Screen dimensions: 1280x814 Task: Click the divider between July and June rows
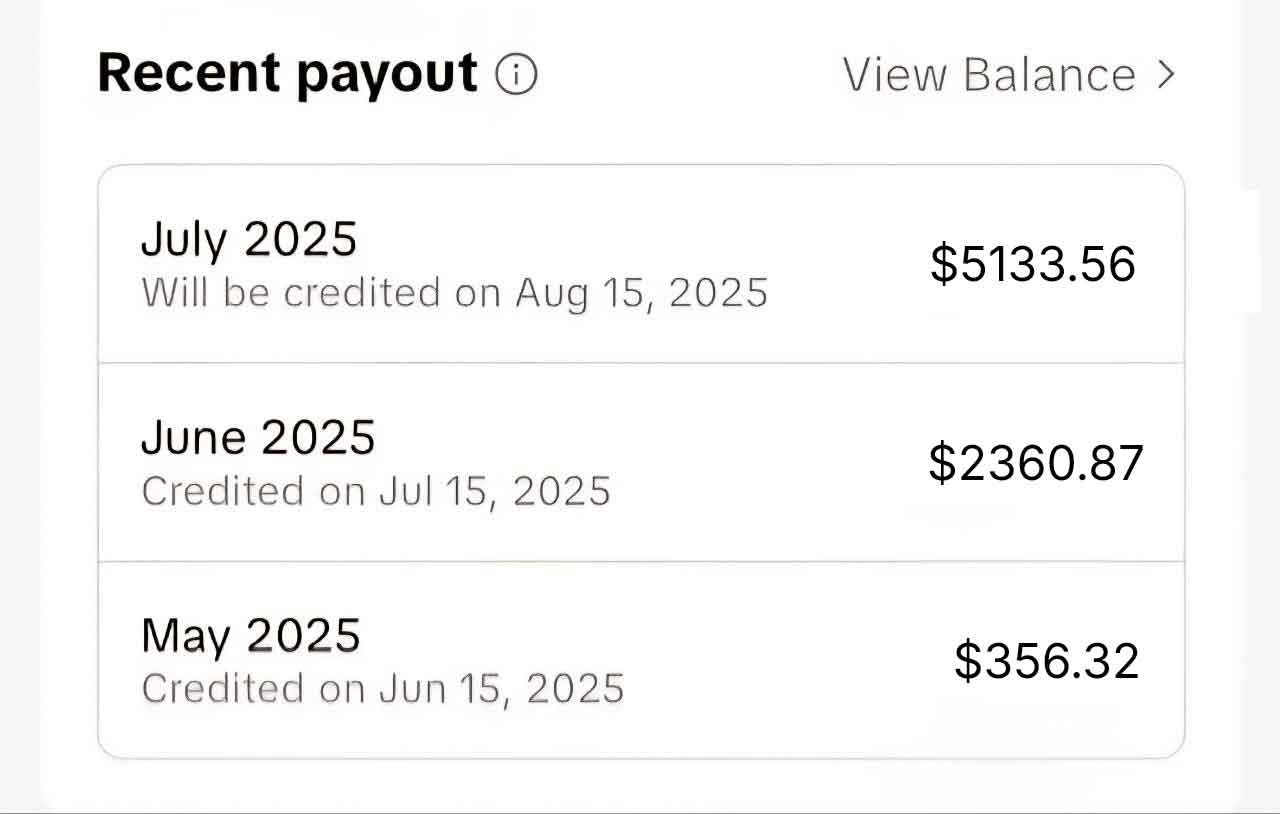click(640, 362)
